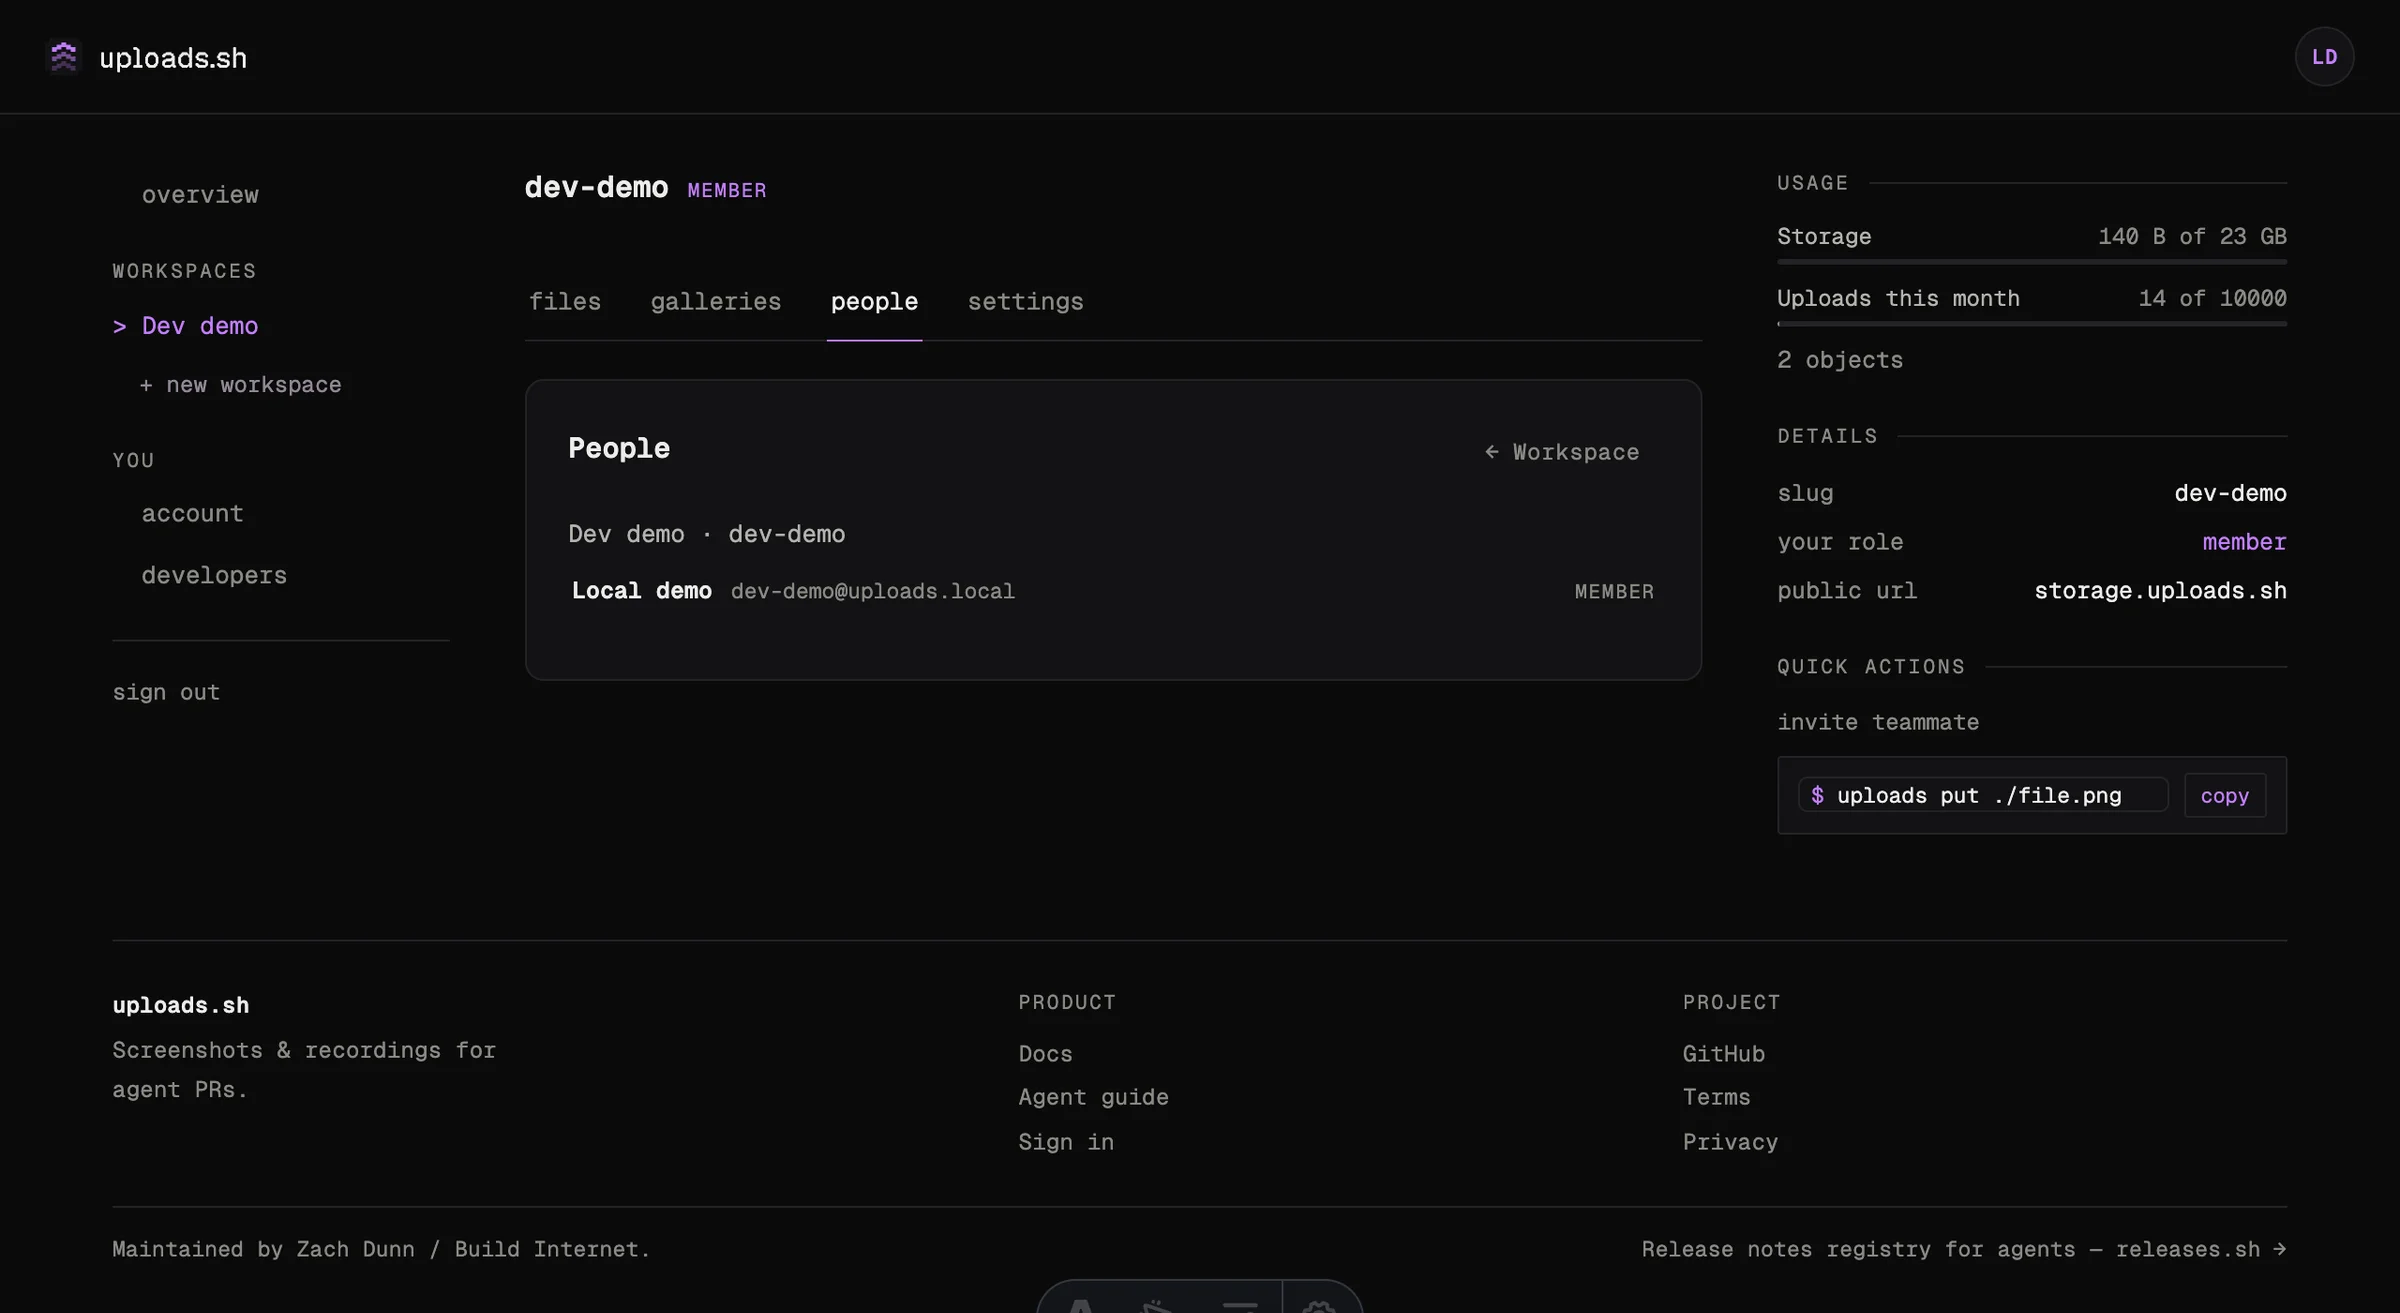Click the 2 objects text
The height and width of the screenshot is (1313, 2400).
pyautogui.click(x=1840, y=360)
